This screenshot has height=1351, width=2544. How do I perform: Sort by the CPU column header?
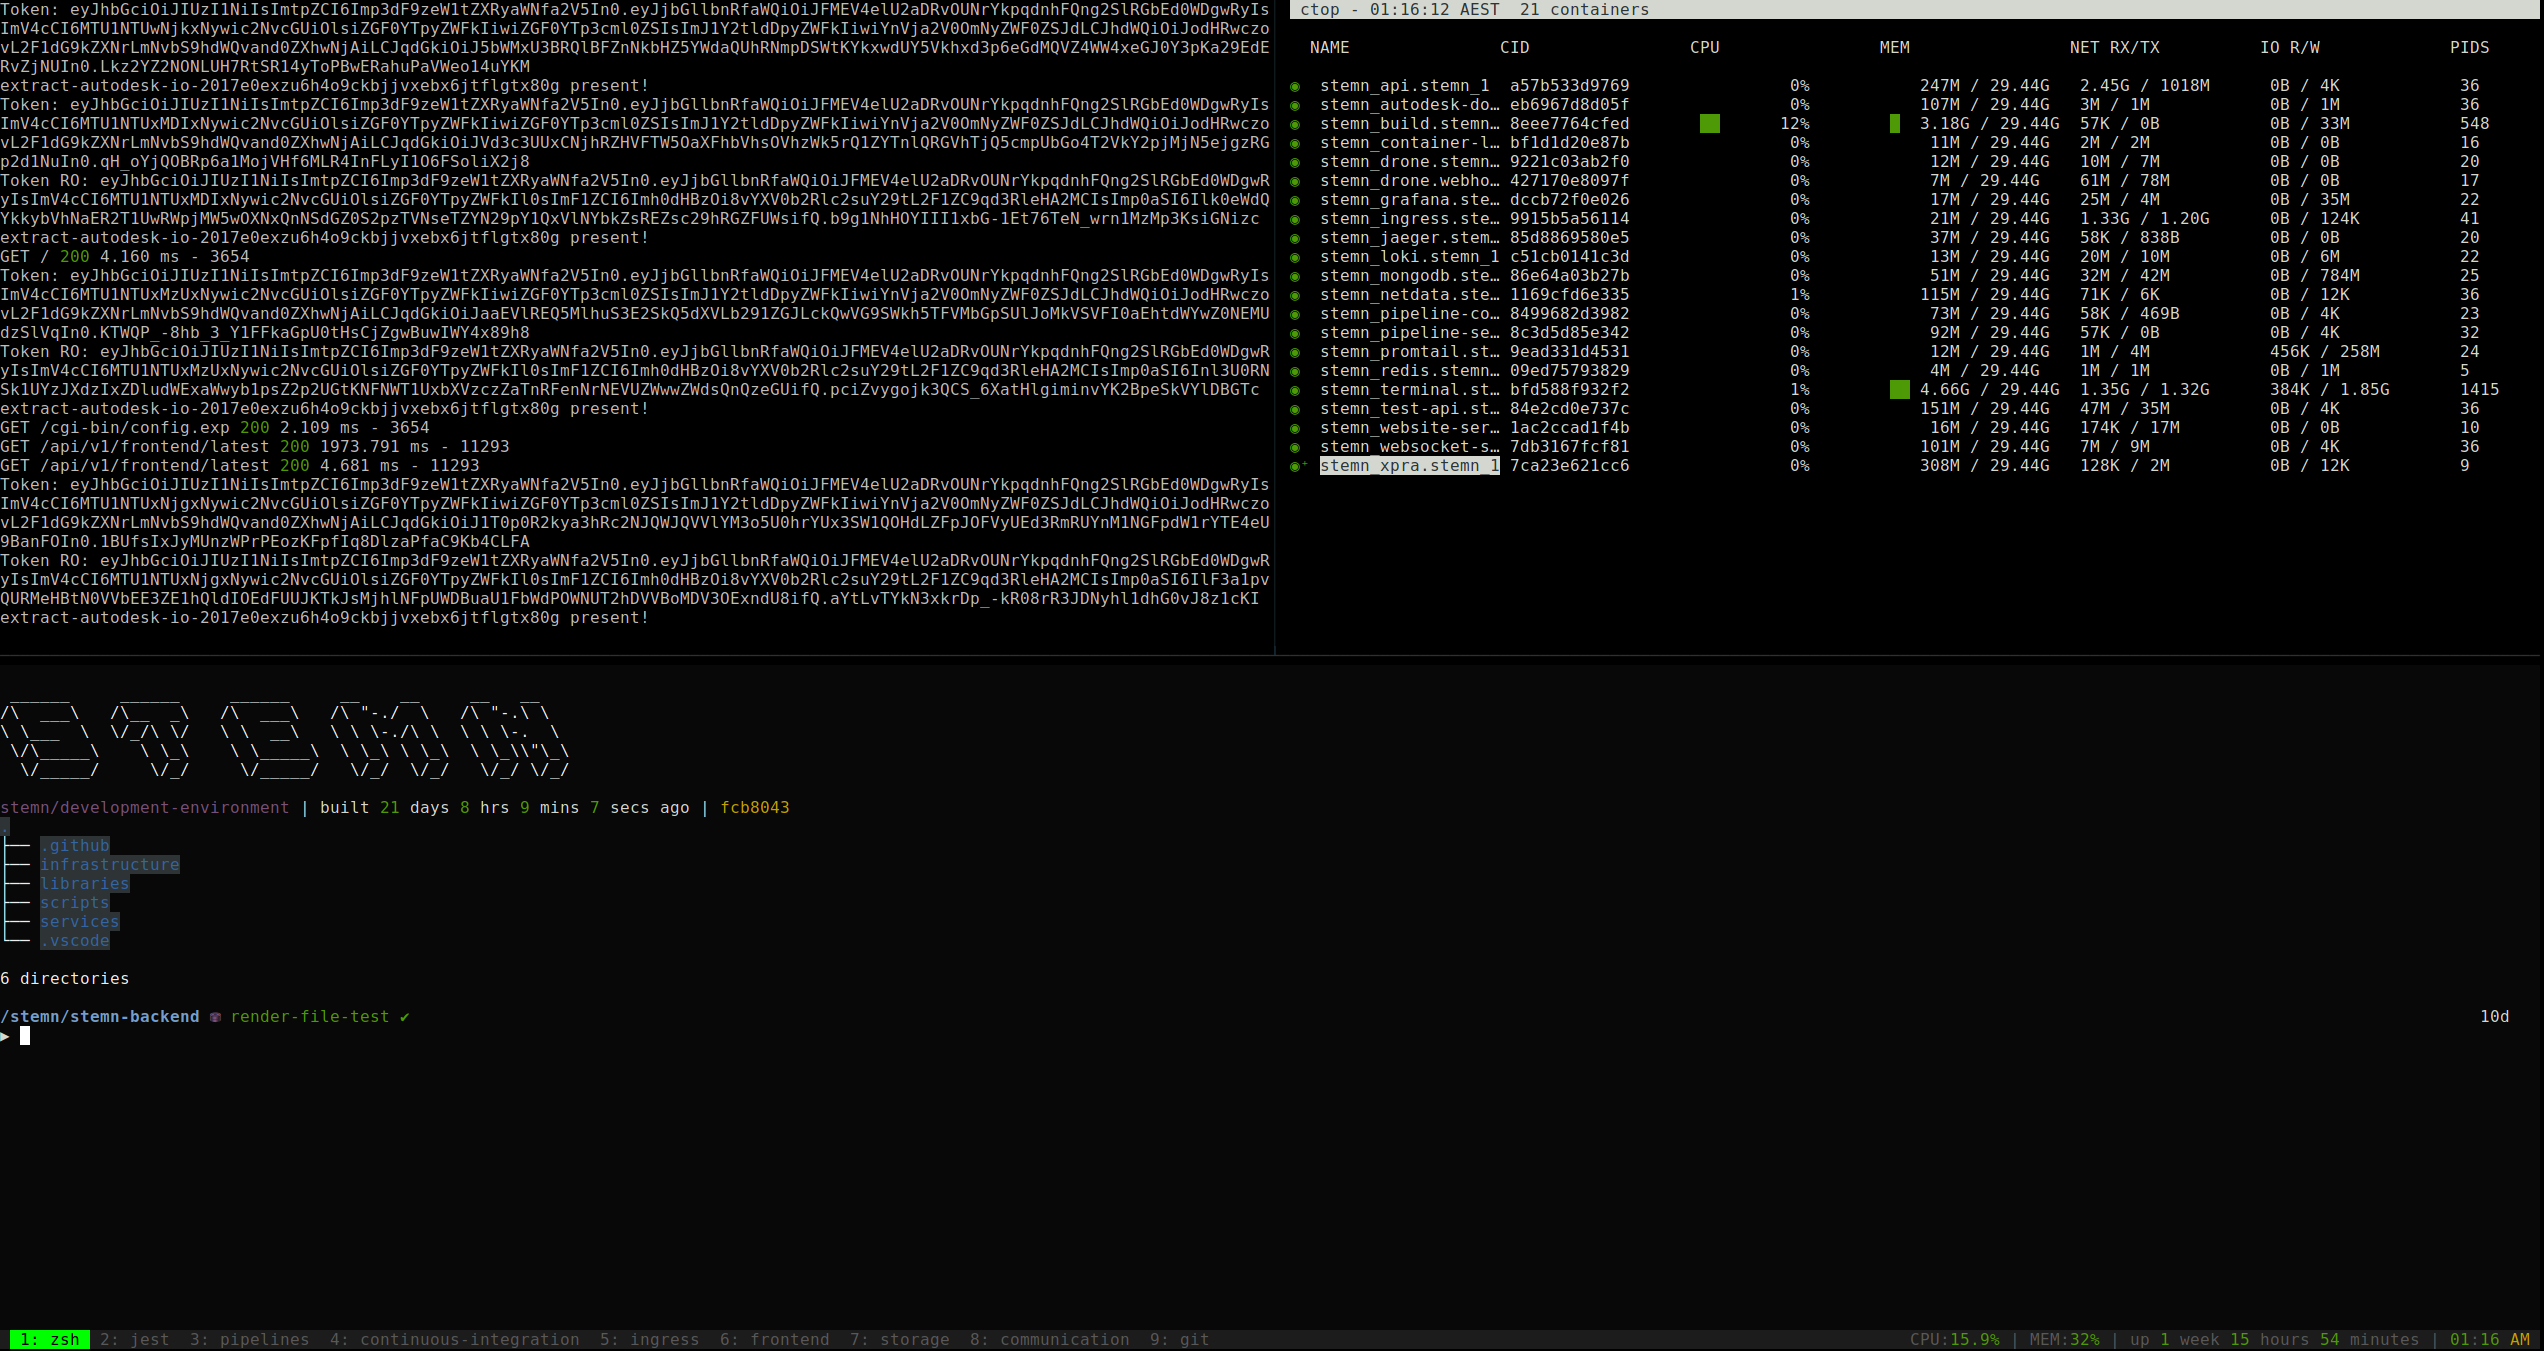click(x=1705, y=48)
